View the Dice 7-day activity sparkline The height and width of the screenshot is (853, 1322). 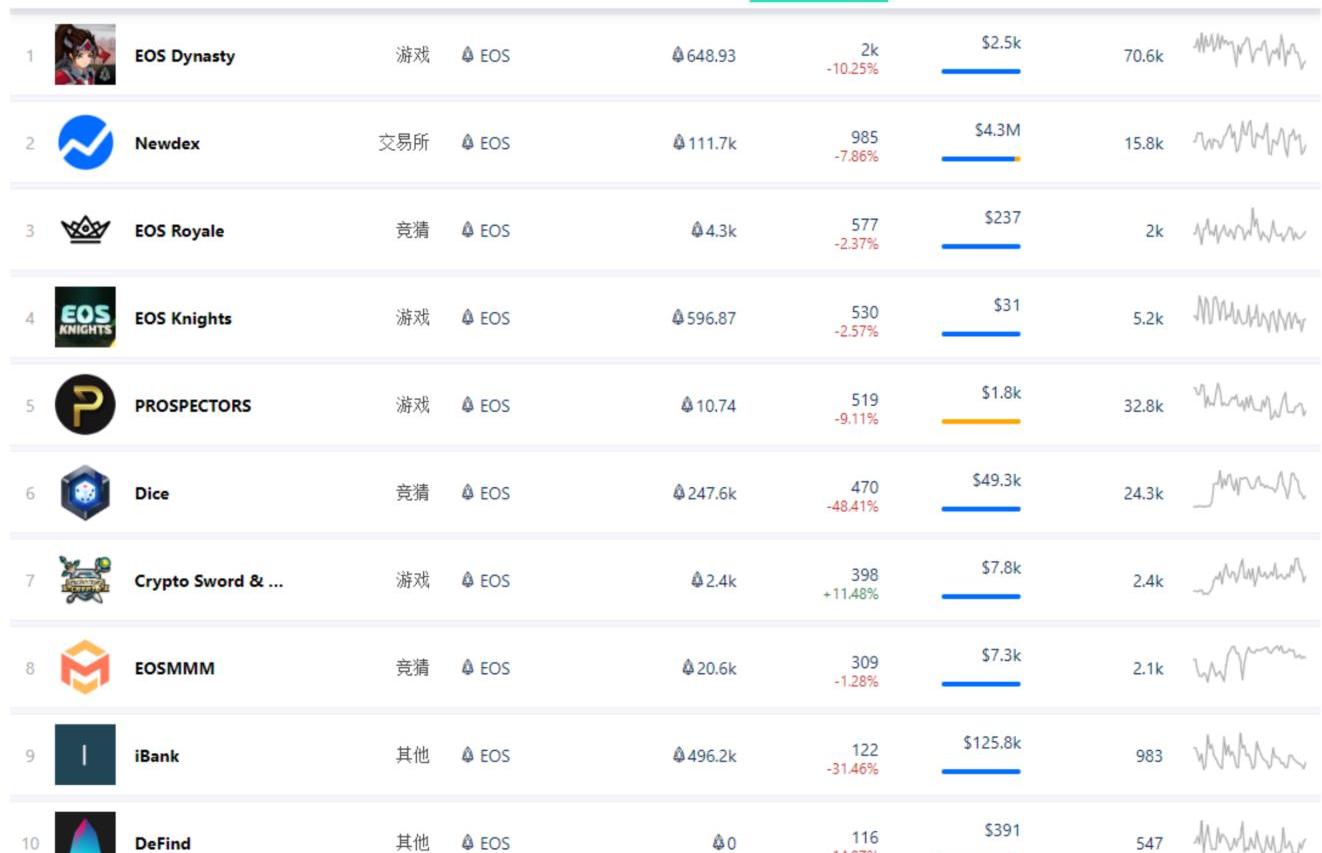(x=1249, y=489)
